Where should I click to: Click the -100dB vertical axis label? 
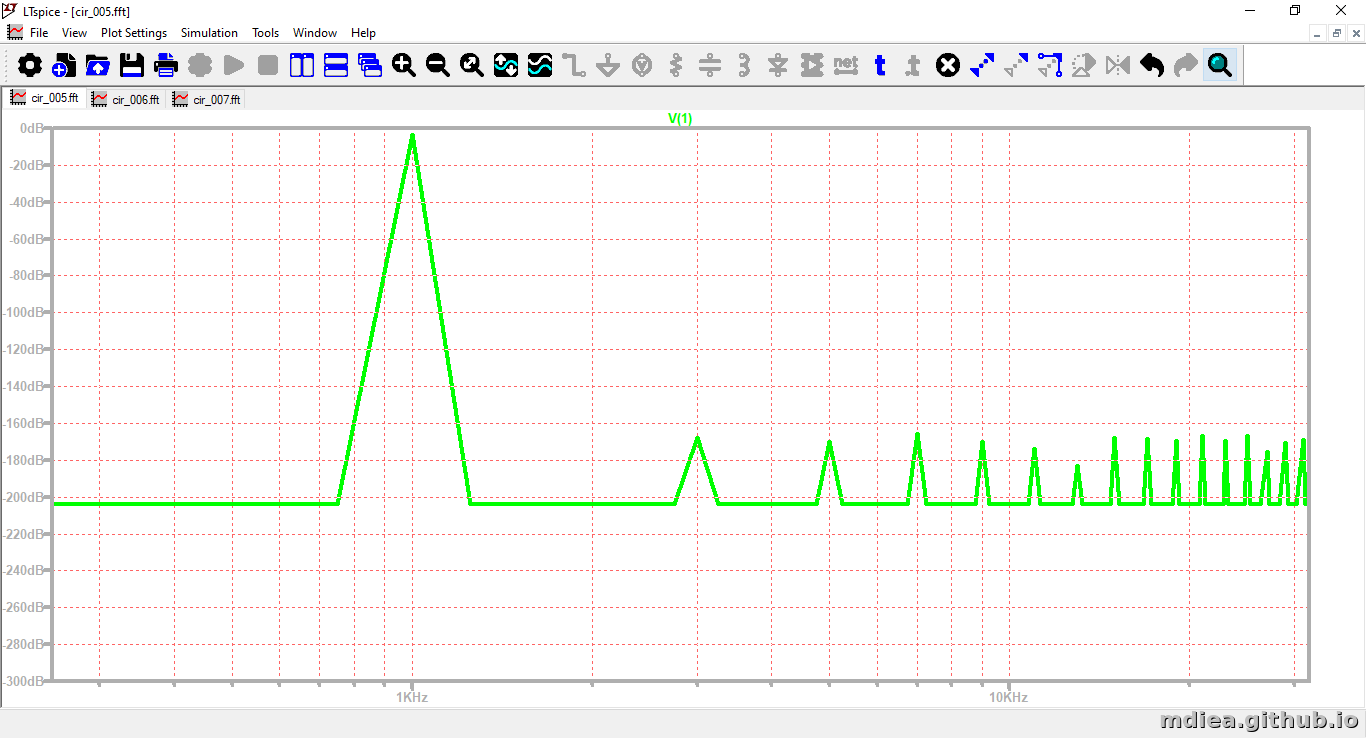click(x=25, y=312)
